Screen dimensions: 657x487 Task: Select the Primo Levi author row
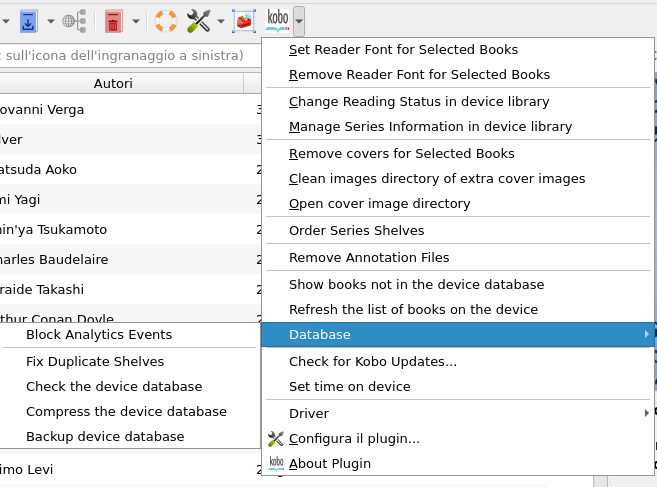pos(130,469)
